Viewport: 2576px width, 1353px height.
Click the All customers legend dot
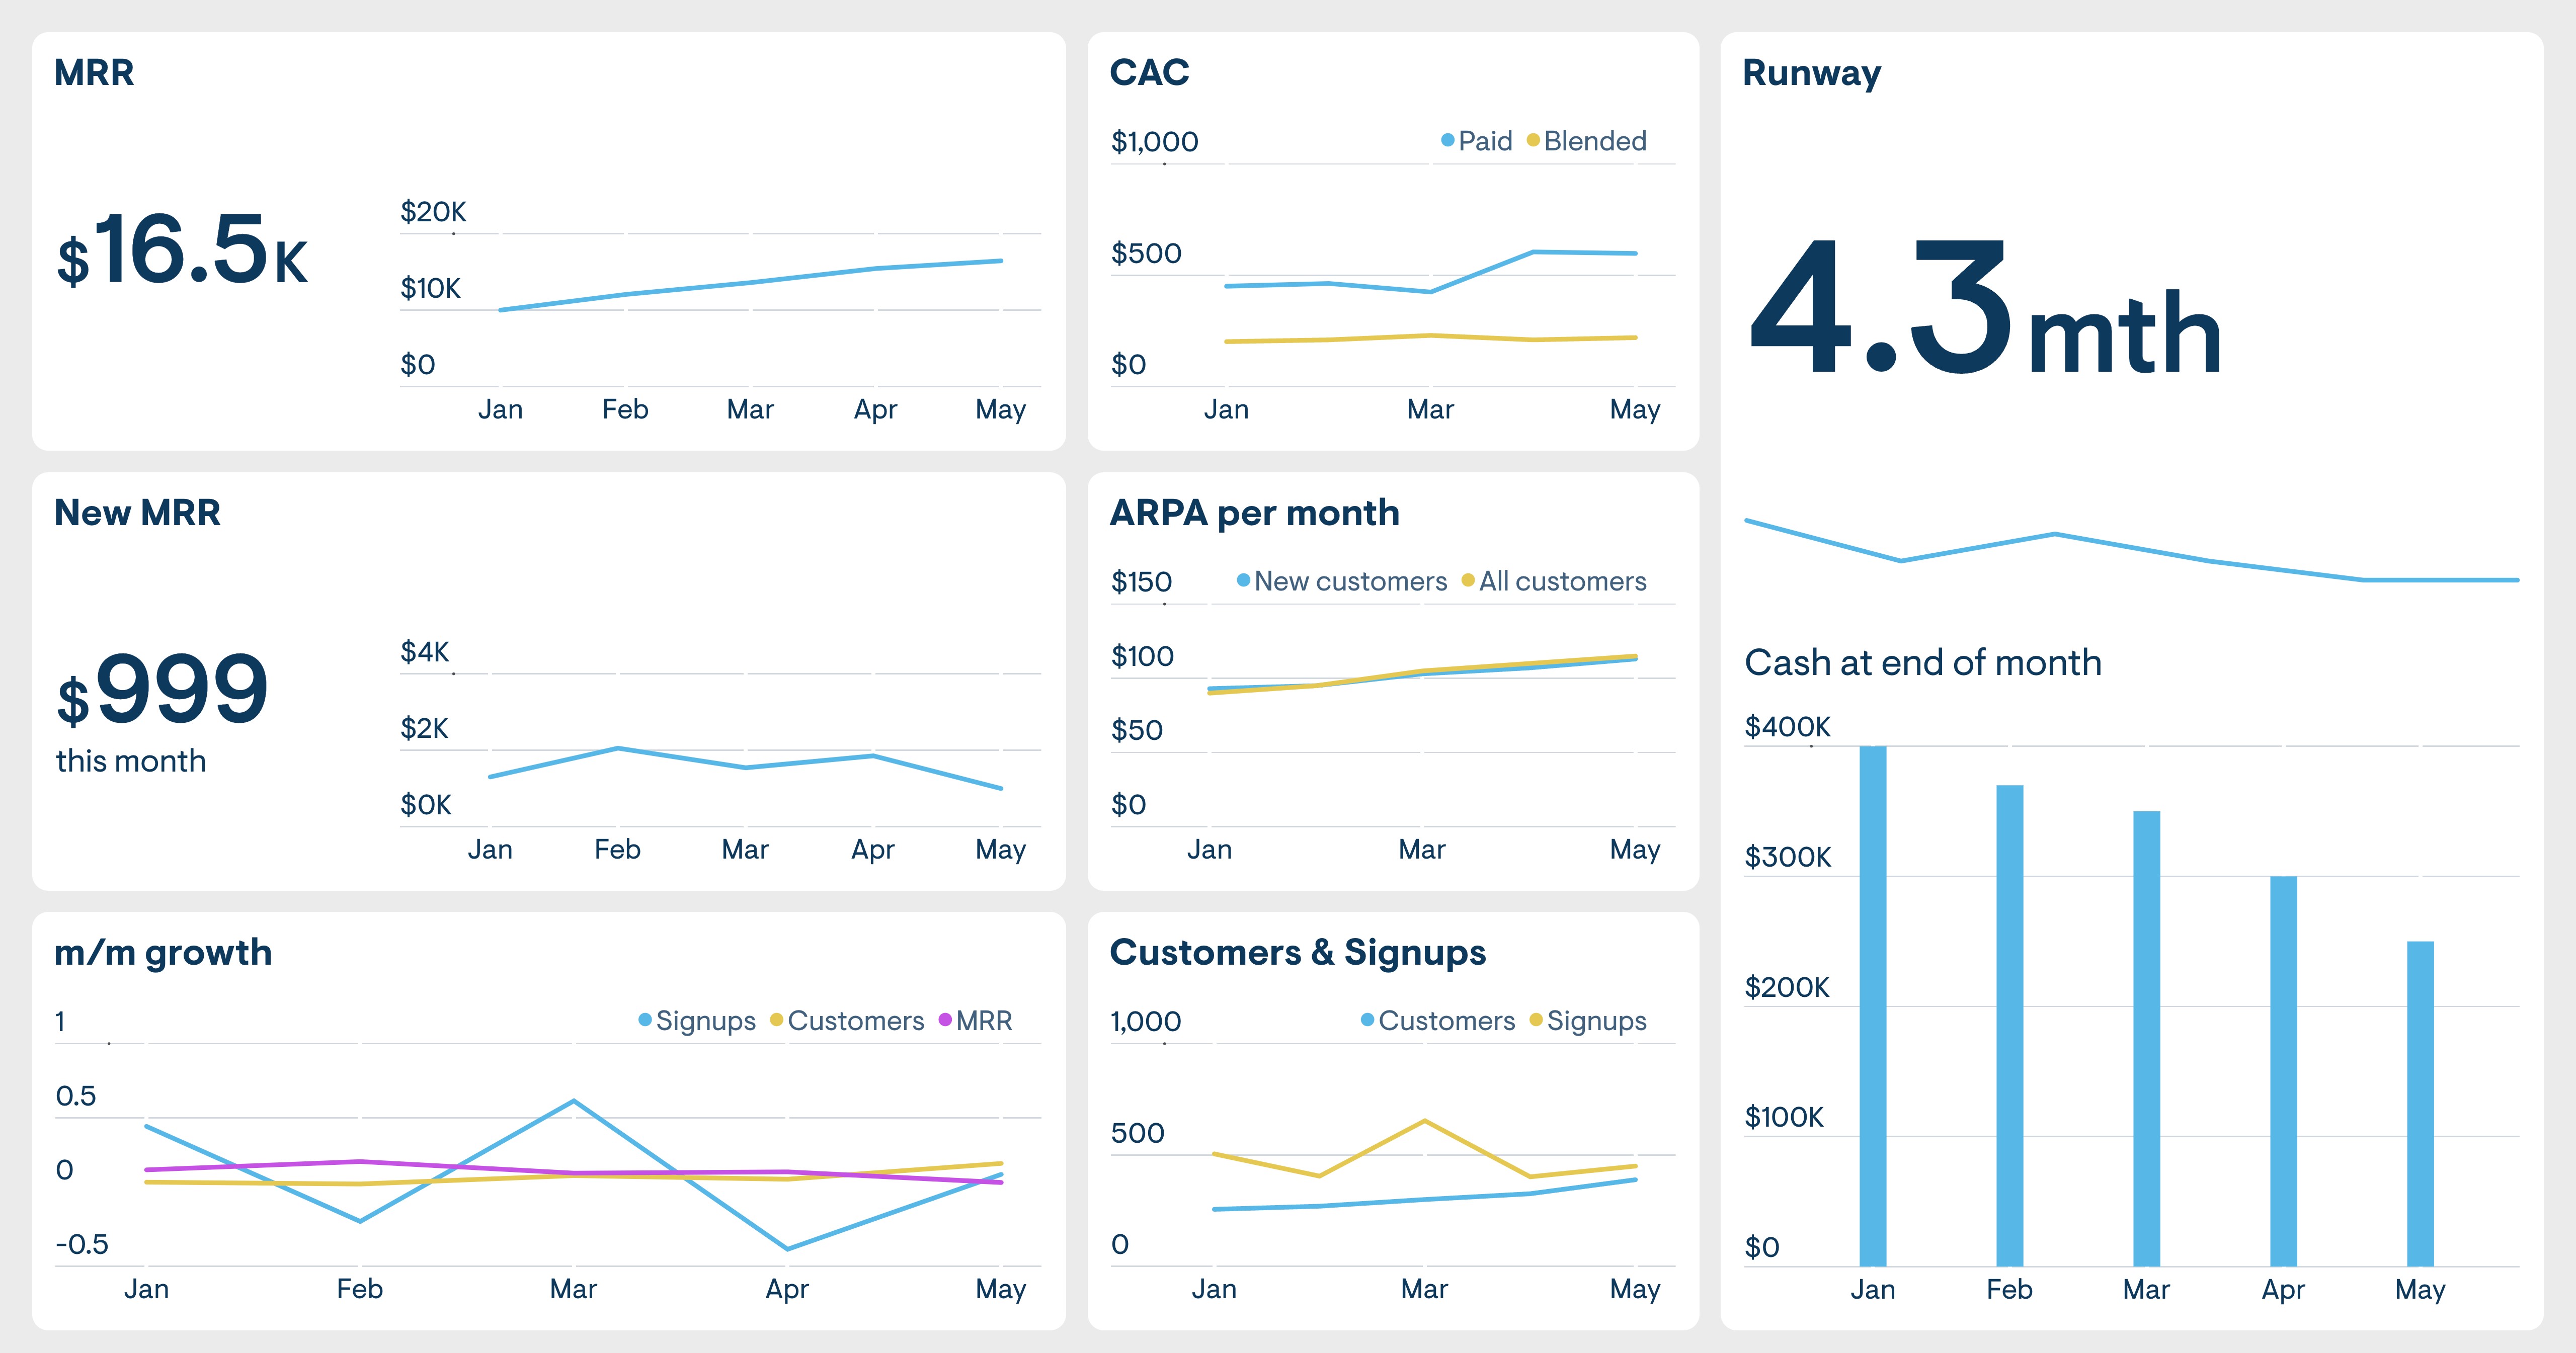[x=1468, y=581]
